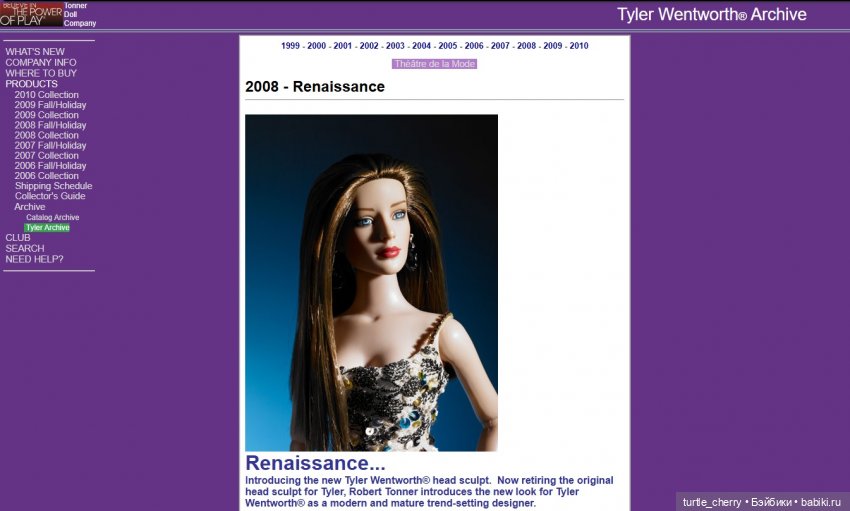Select the 2007 Collection link
850x511 pixels.
pyautogui.click(x=47, y=156)
